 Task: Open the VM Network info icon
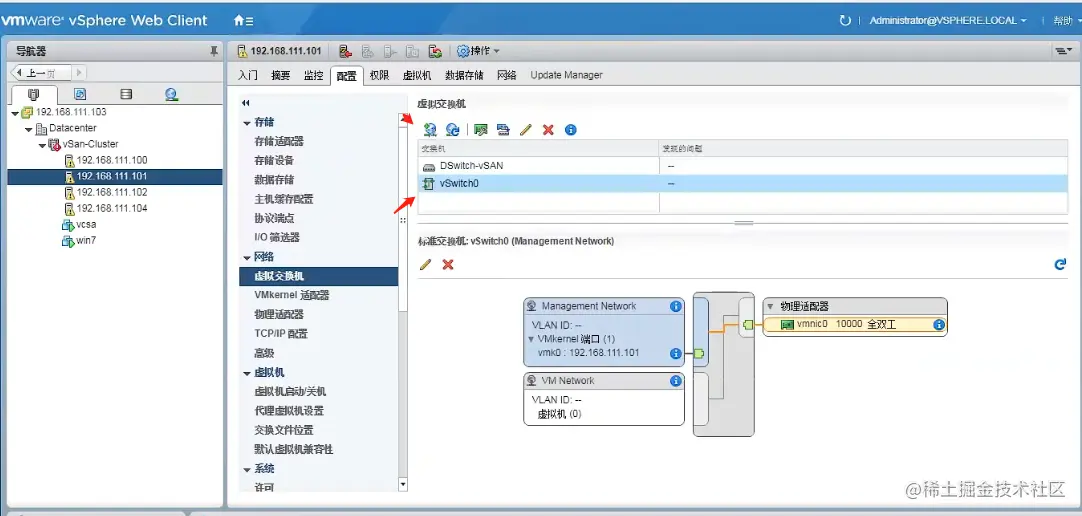676,381
